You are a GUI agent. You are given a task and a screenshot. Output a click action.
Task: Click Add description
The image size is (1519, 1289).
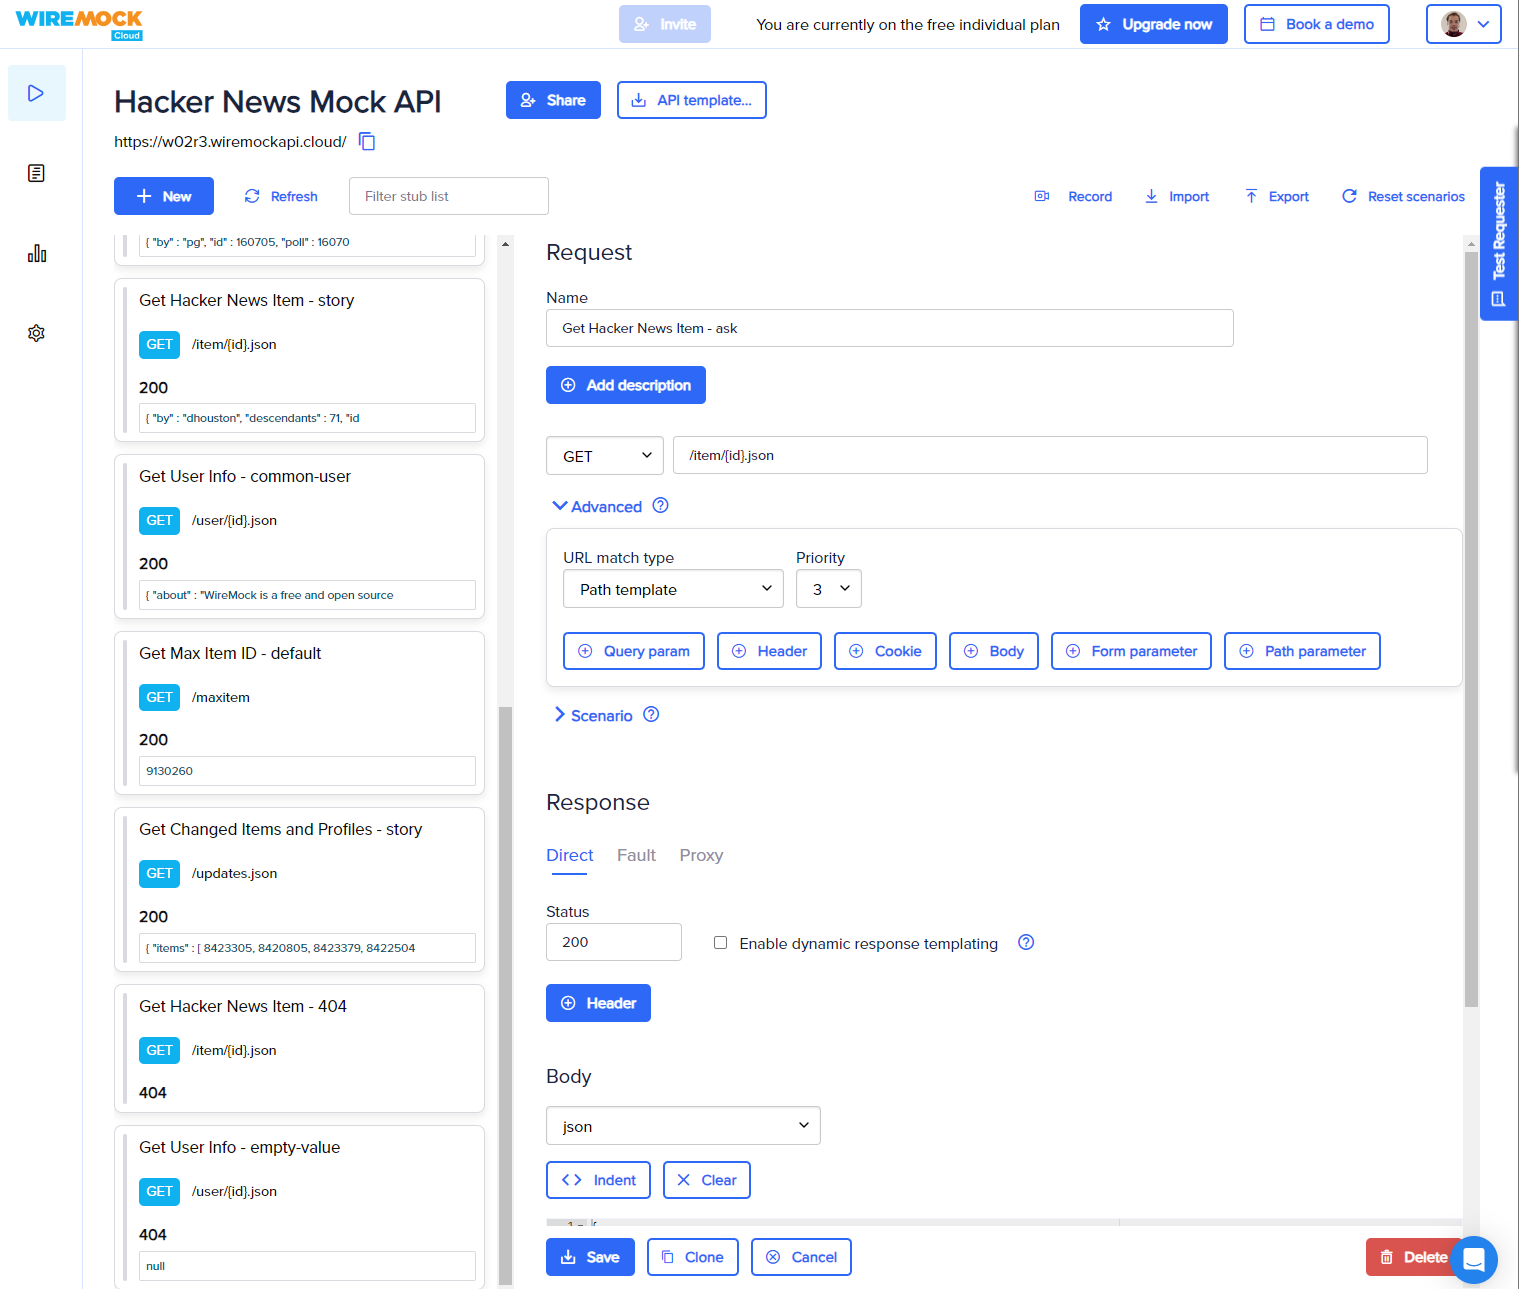point(626,385)
